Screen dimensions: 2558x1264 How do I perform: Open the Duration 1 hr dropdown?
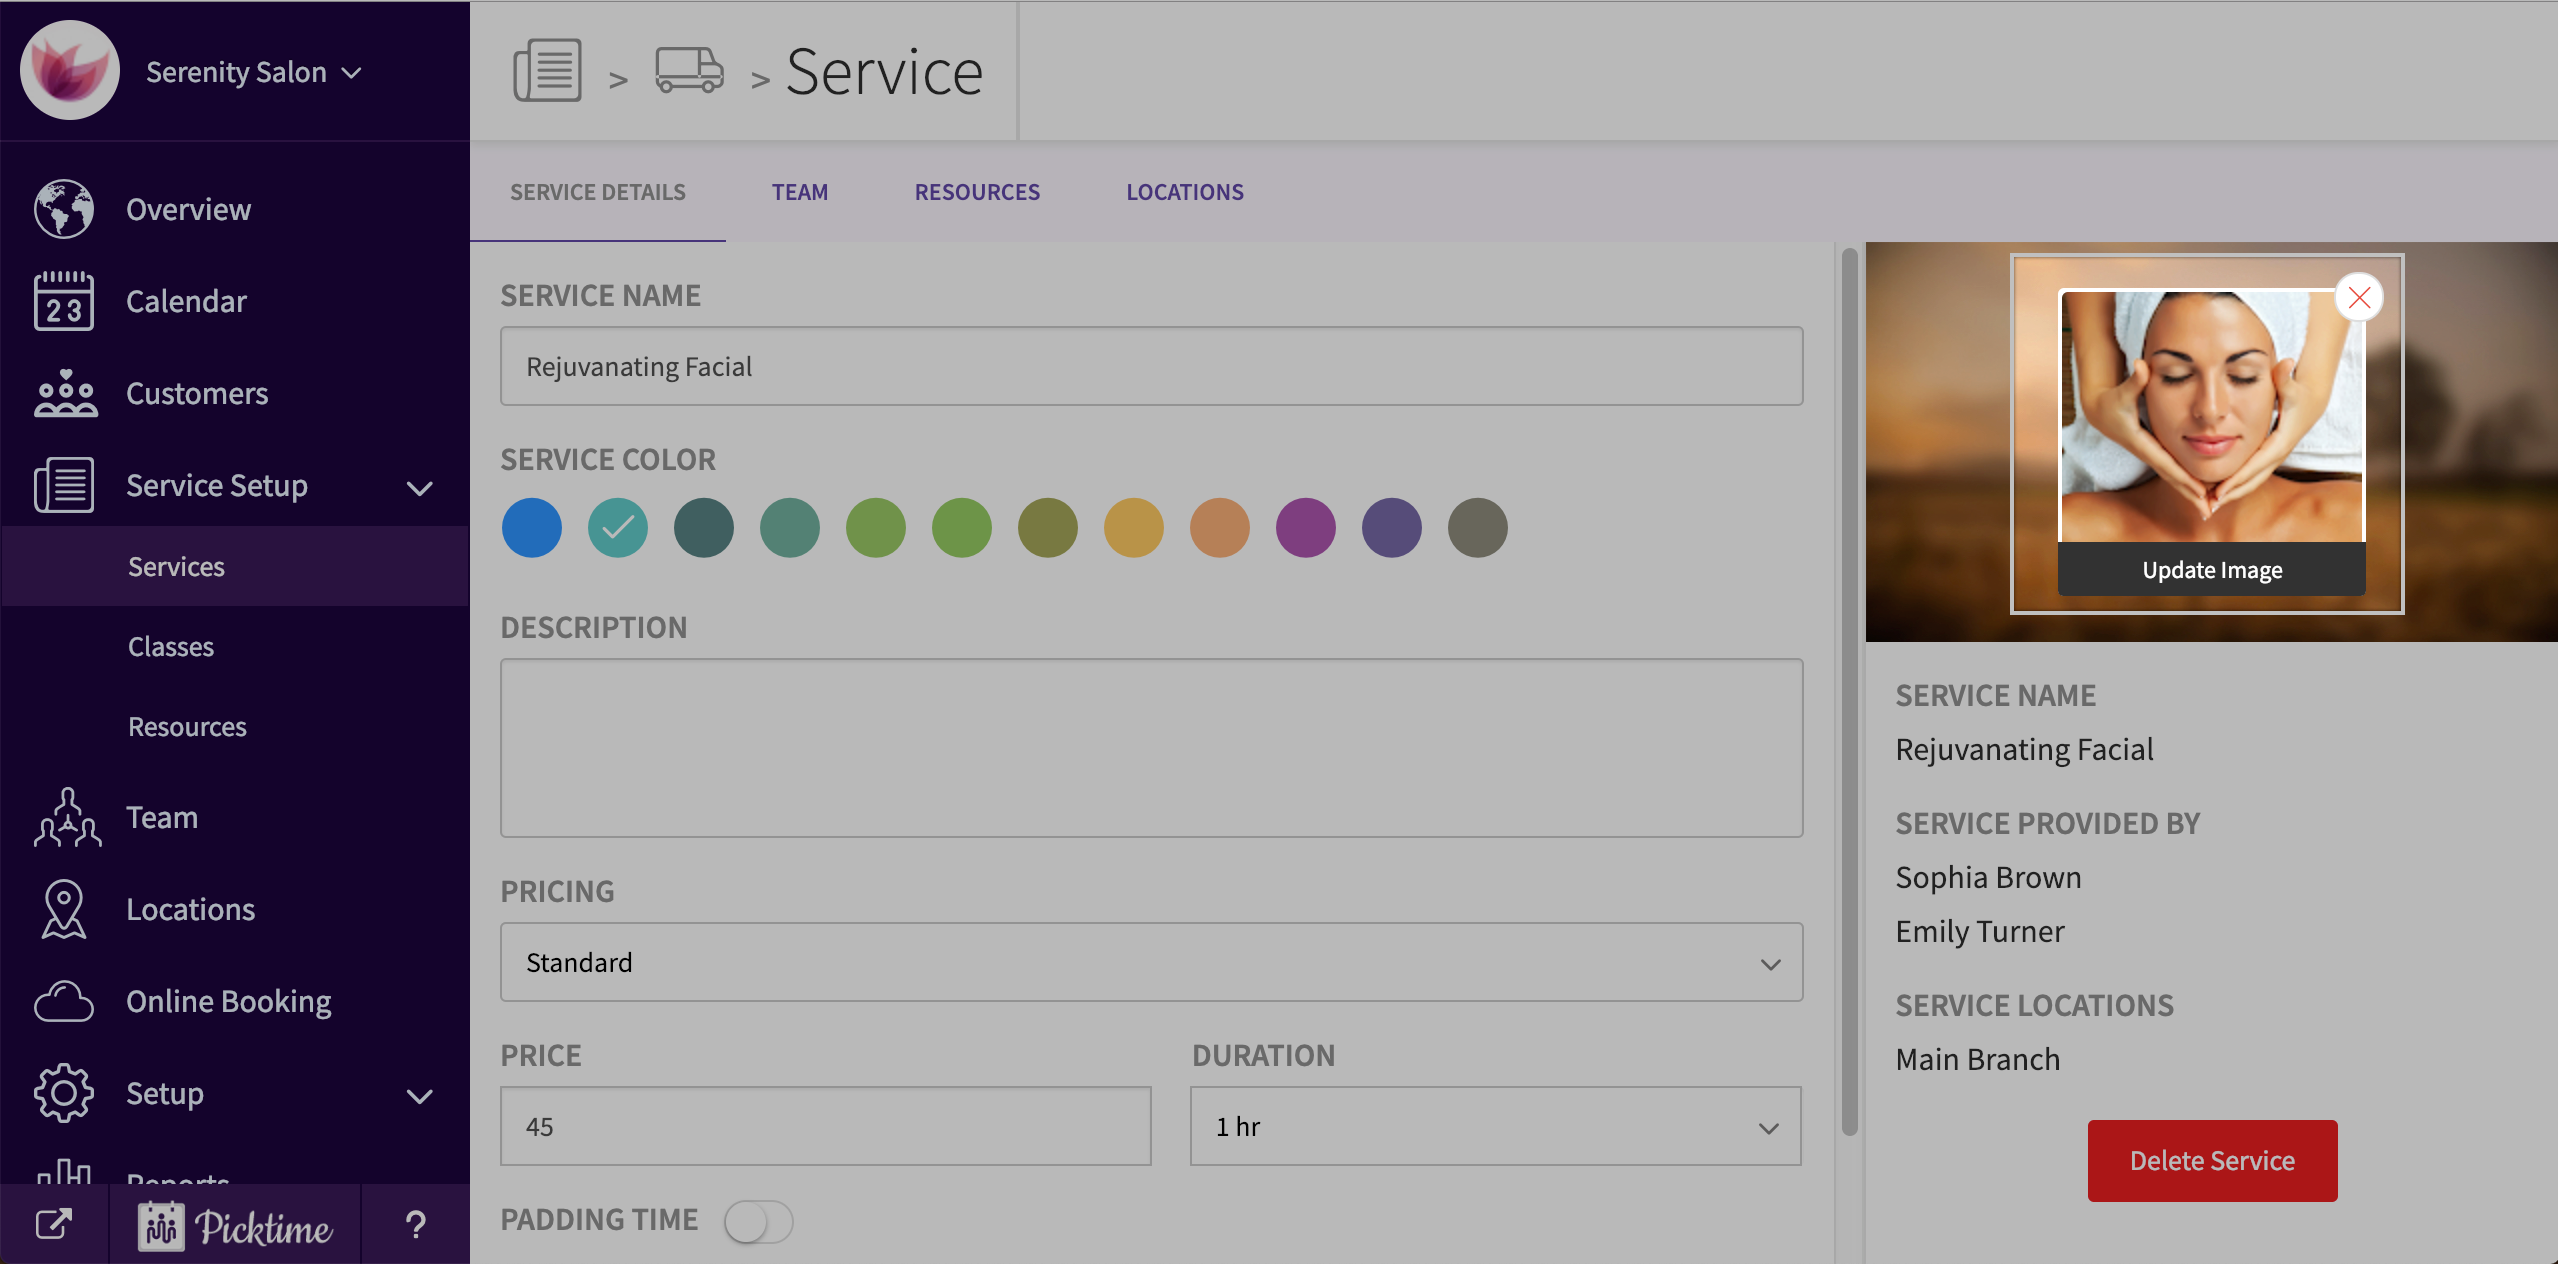click(1495, 1126)
